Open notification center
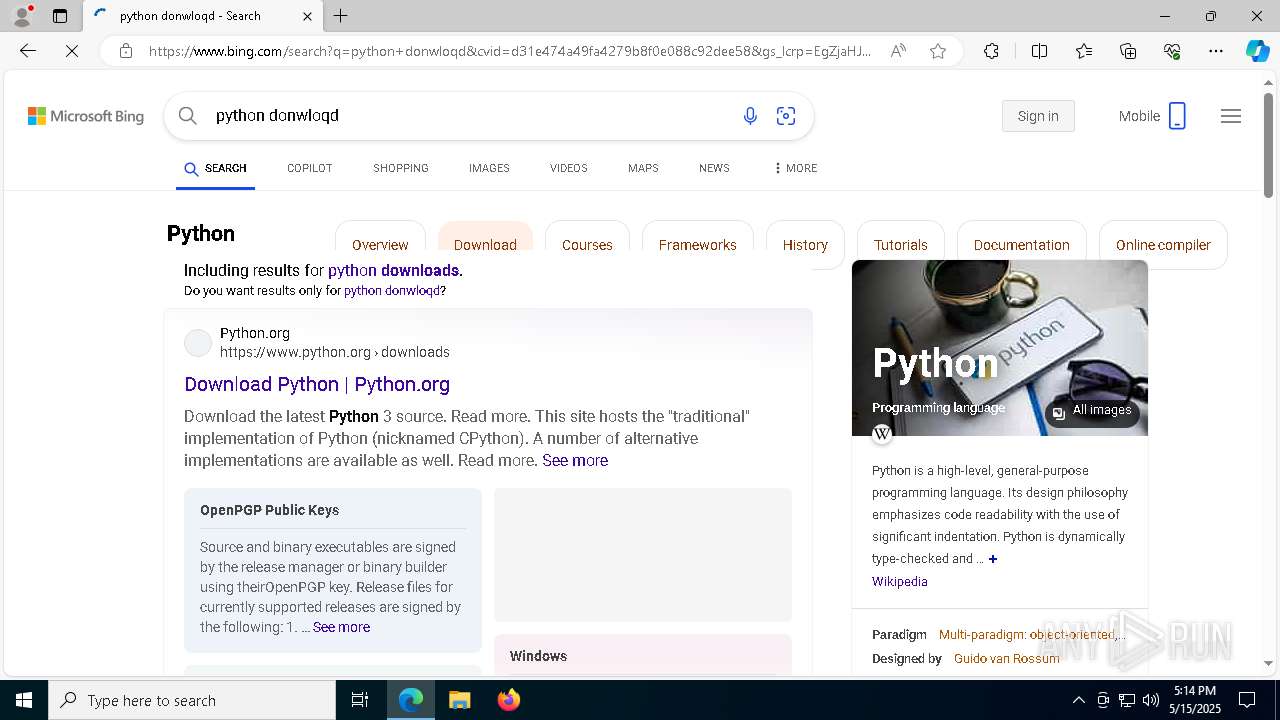Screen dimensions: 1280x720 (x=1247, y=700)
